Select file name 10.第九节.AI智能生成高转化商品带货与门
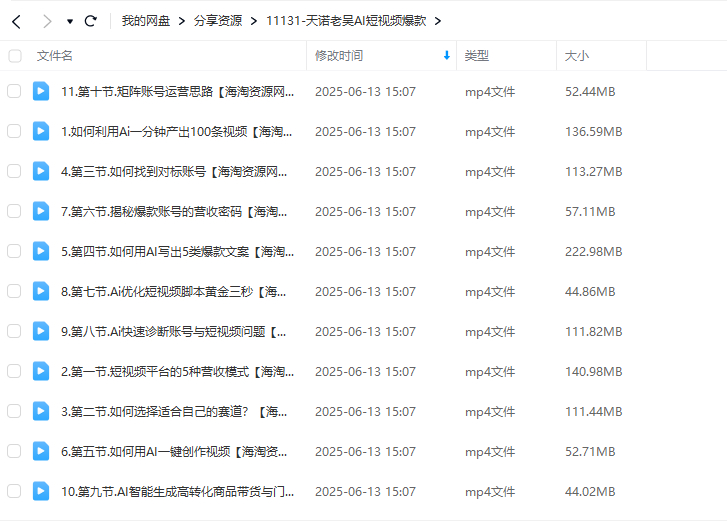Image resolution: width=727 pixels, height=532 pixels. [177, 491]
